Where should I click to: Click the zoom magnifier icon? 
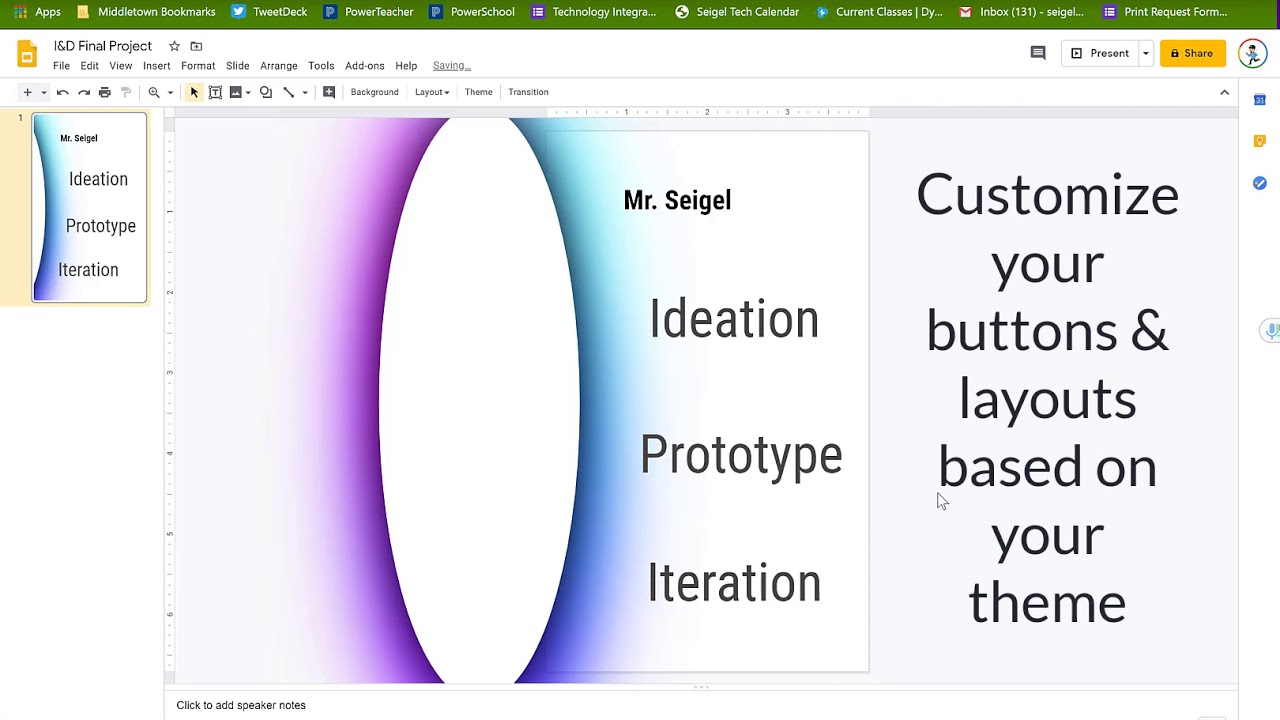click(154, 92)
